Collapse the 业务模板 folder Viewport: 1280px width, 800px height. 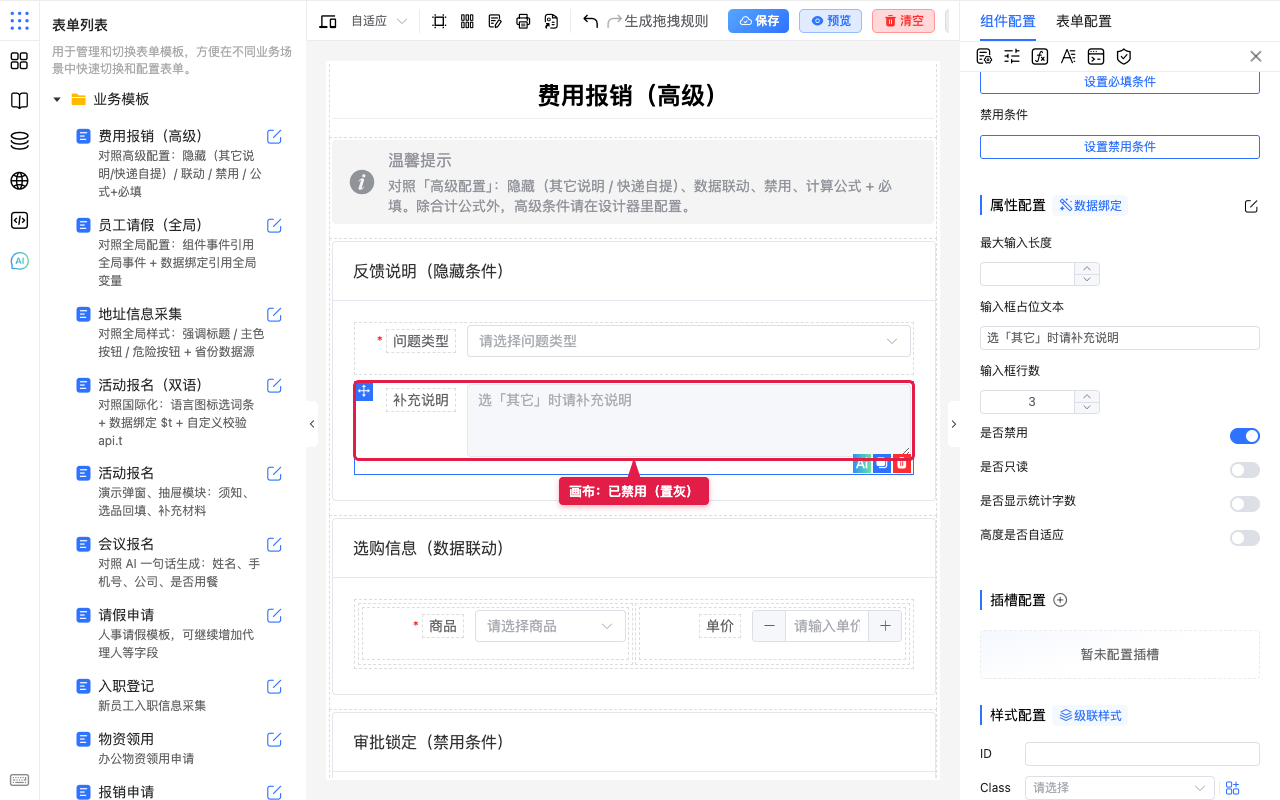pyautogui.click(x=57, y=100)
